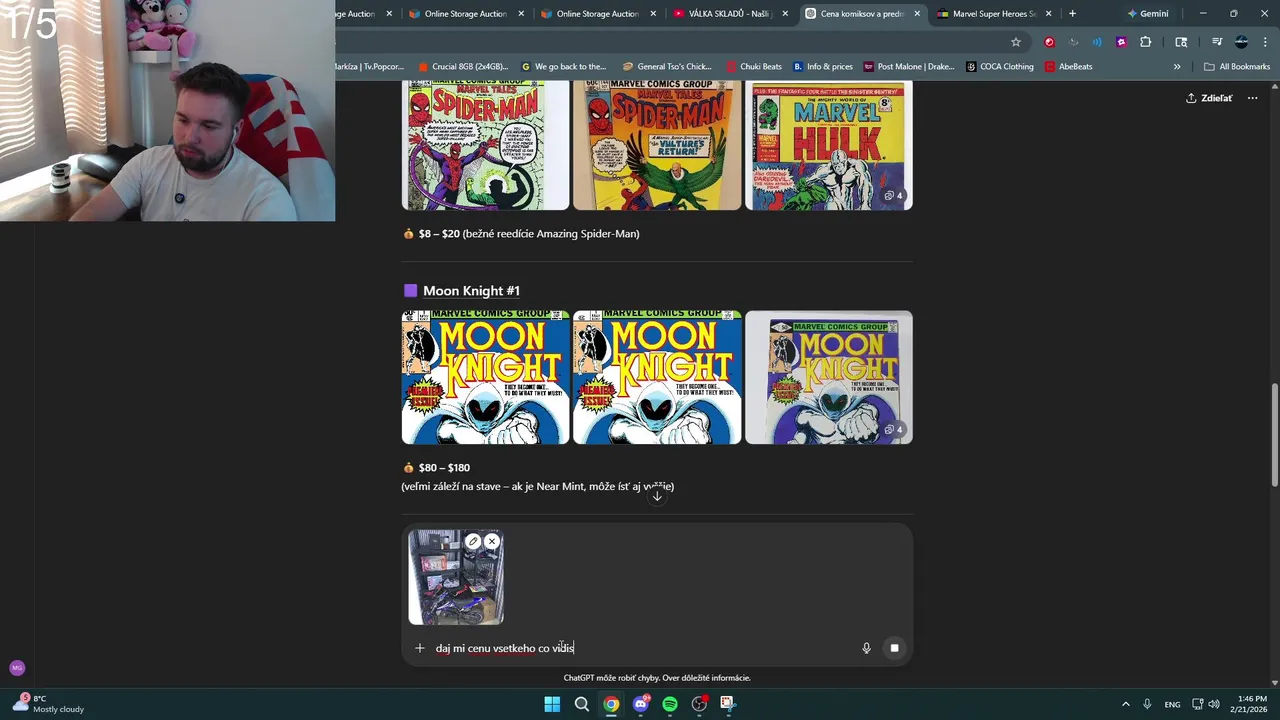1280x720 pixels.
Task: Open the Gemini button in the tab bar
Action: [1147, 14]
